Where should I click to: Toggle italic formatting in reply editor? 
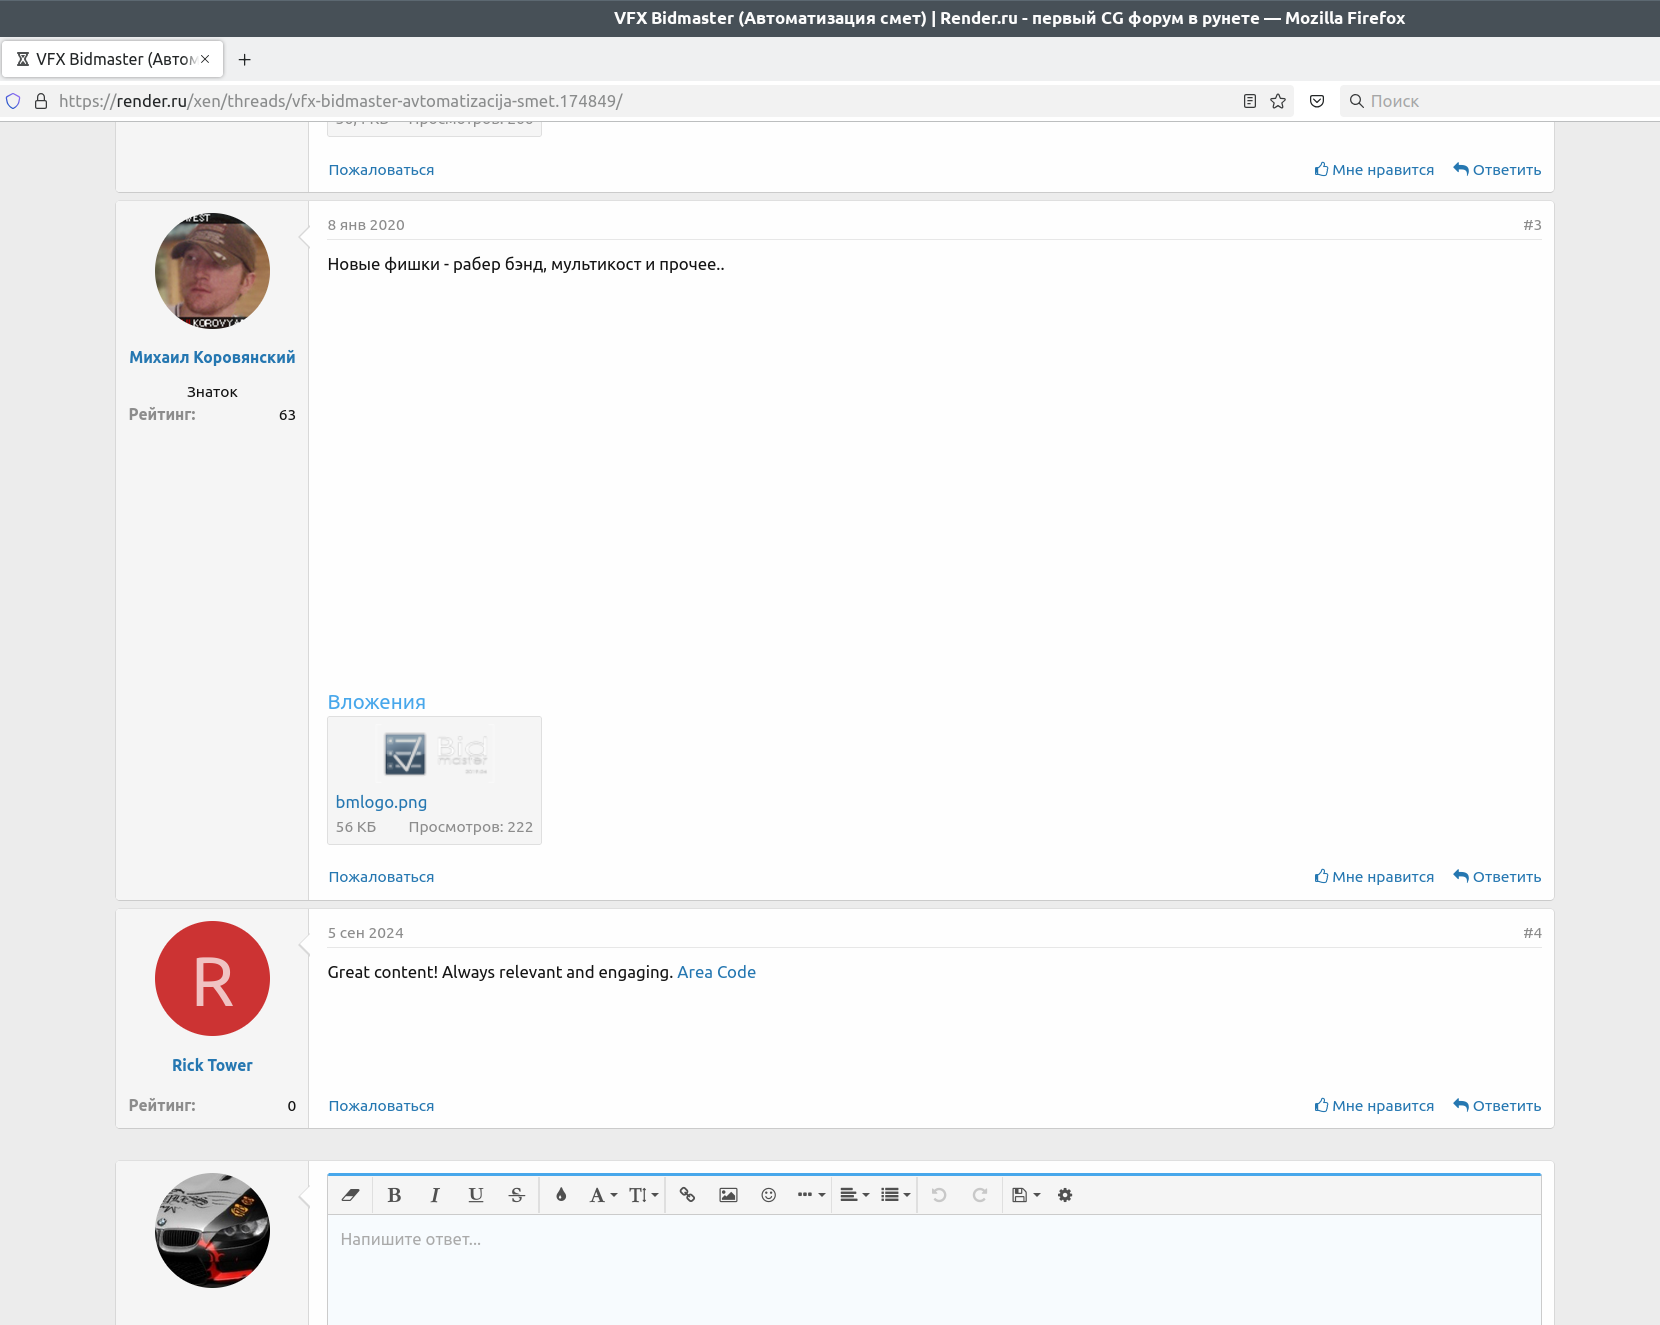click(x=435, y=1195)
